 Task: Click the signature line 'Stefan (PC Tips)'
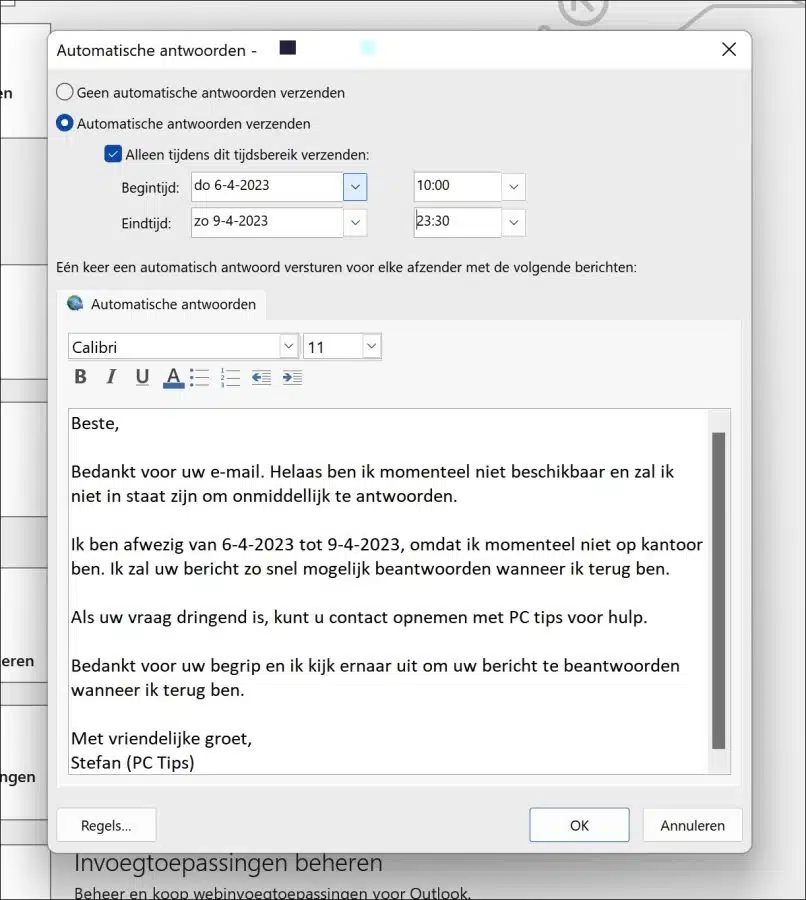(x=133, y=762)
